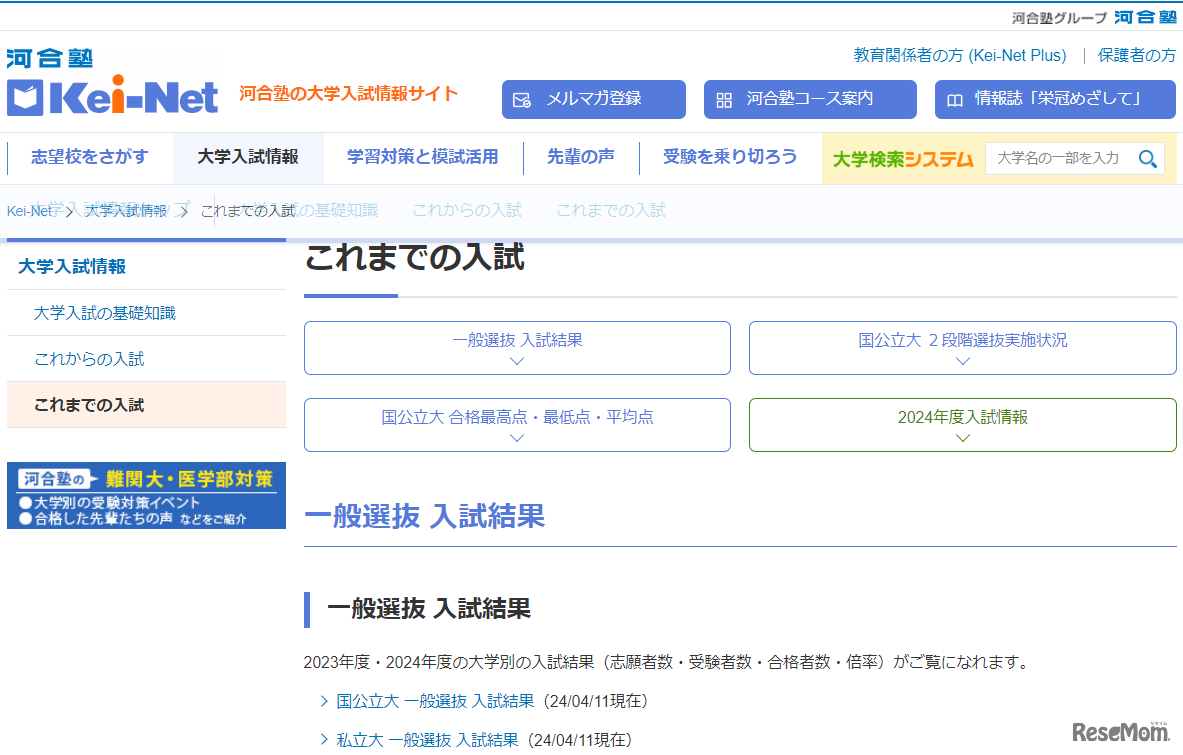Open 教育関係者の方 (Kei-Net Plus) link
The height and width of the screenshot is (755, 1183).
click(959, 56)
